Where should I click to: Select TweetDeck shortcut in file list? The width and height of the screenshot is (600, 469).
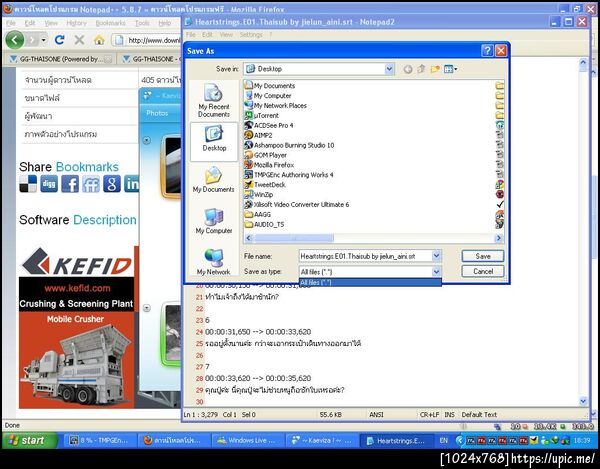(265, 185)
